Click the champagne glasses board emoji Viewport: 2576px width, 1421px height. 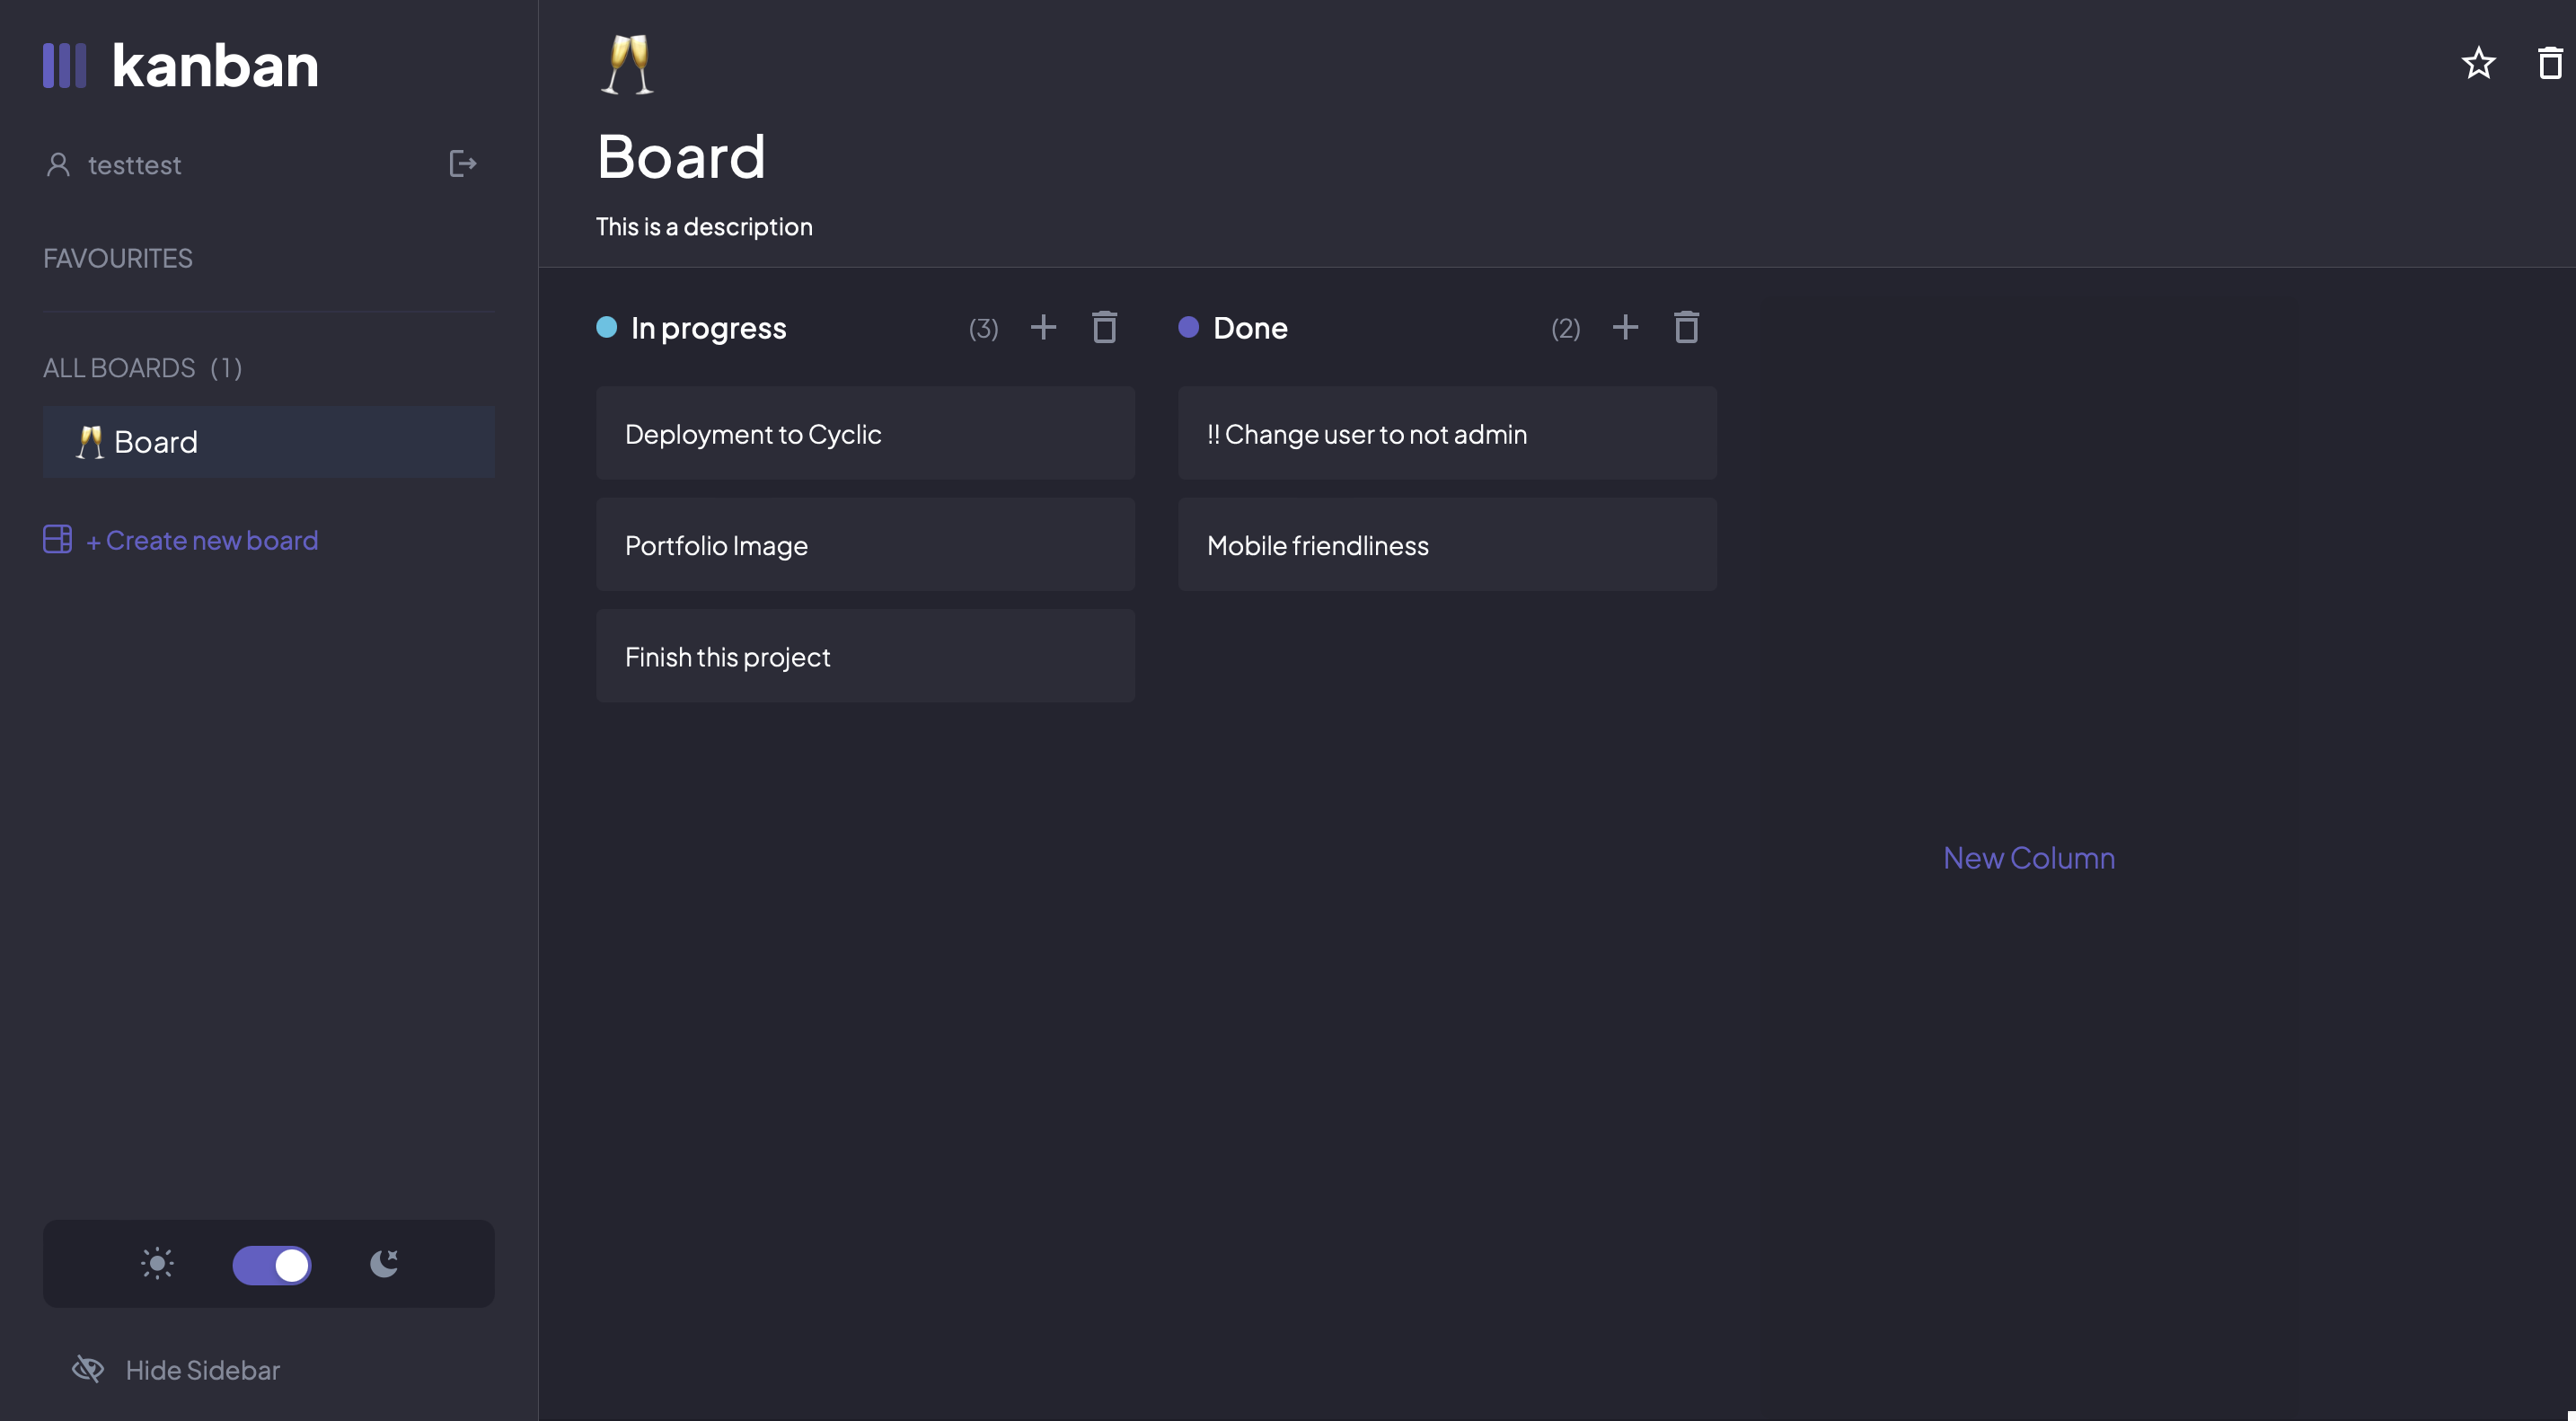tap(628, 62)
